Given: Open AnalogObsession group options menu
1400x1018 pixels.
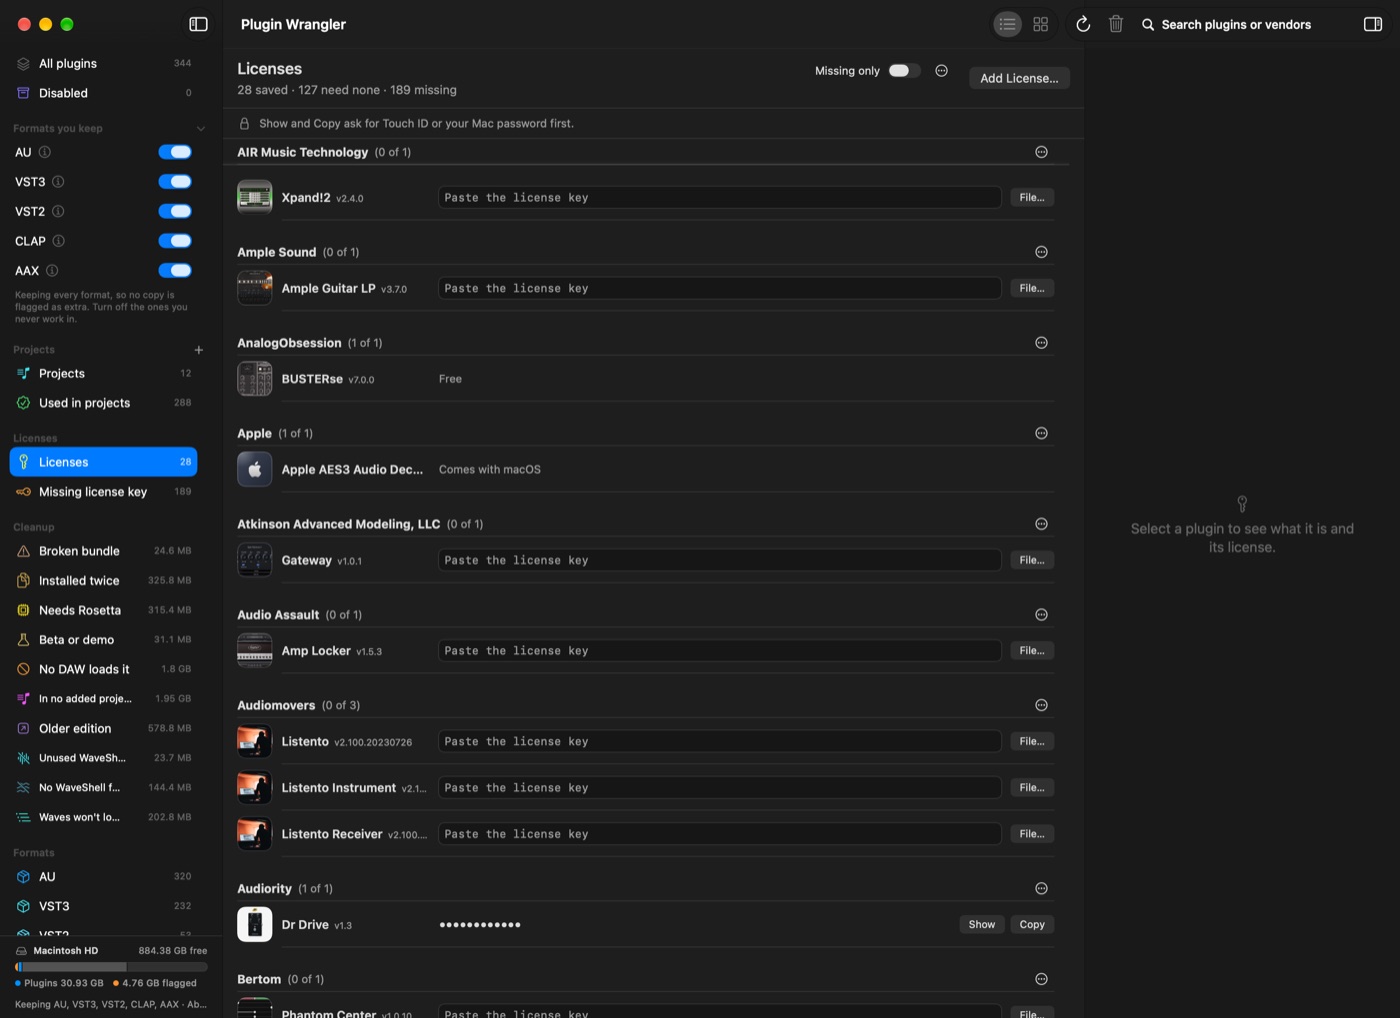Looking at the screenshot, I should [1041, 343].
